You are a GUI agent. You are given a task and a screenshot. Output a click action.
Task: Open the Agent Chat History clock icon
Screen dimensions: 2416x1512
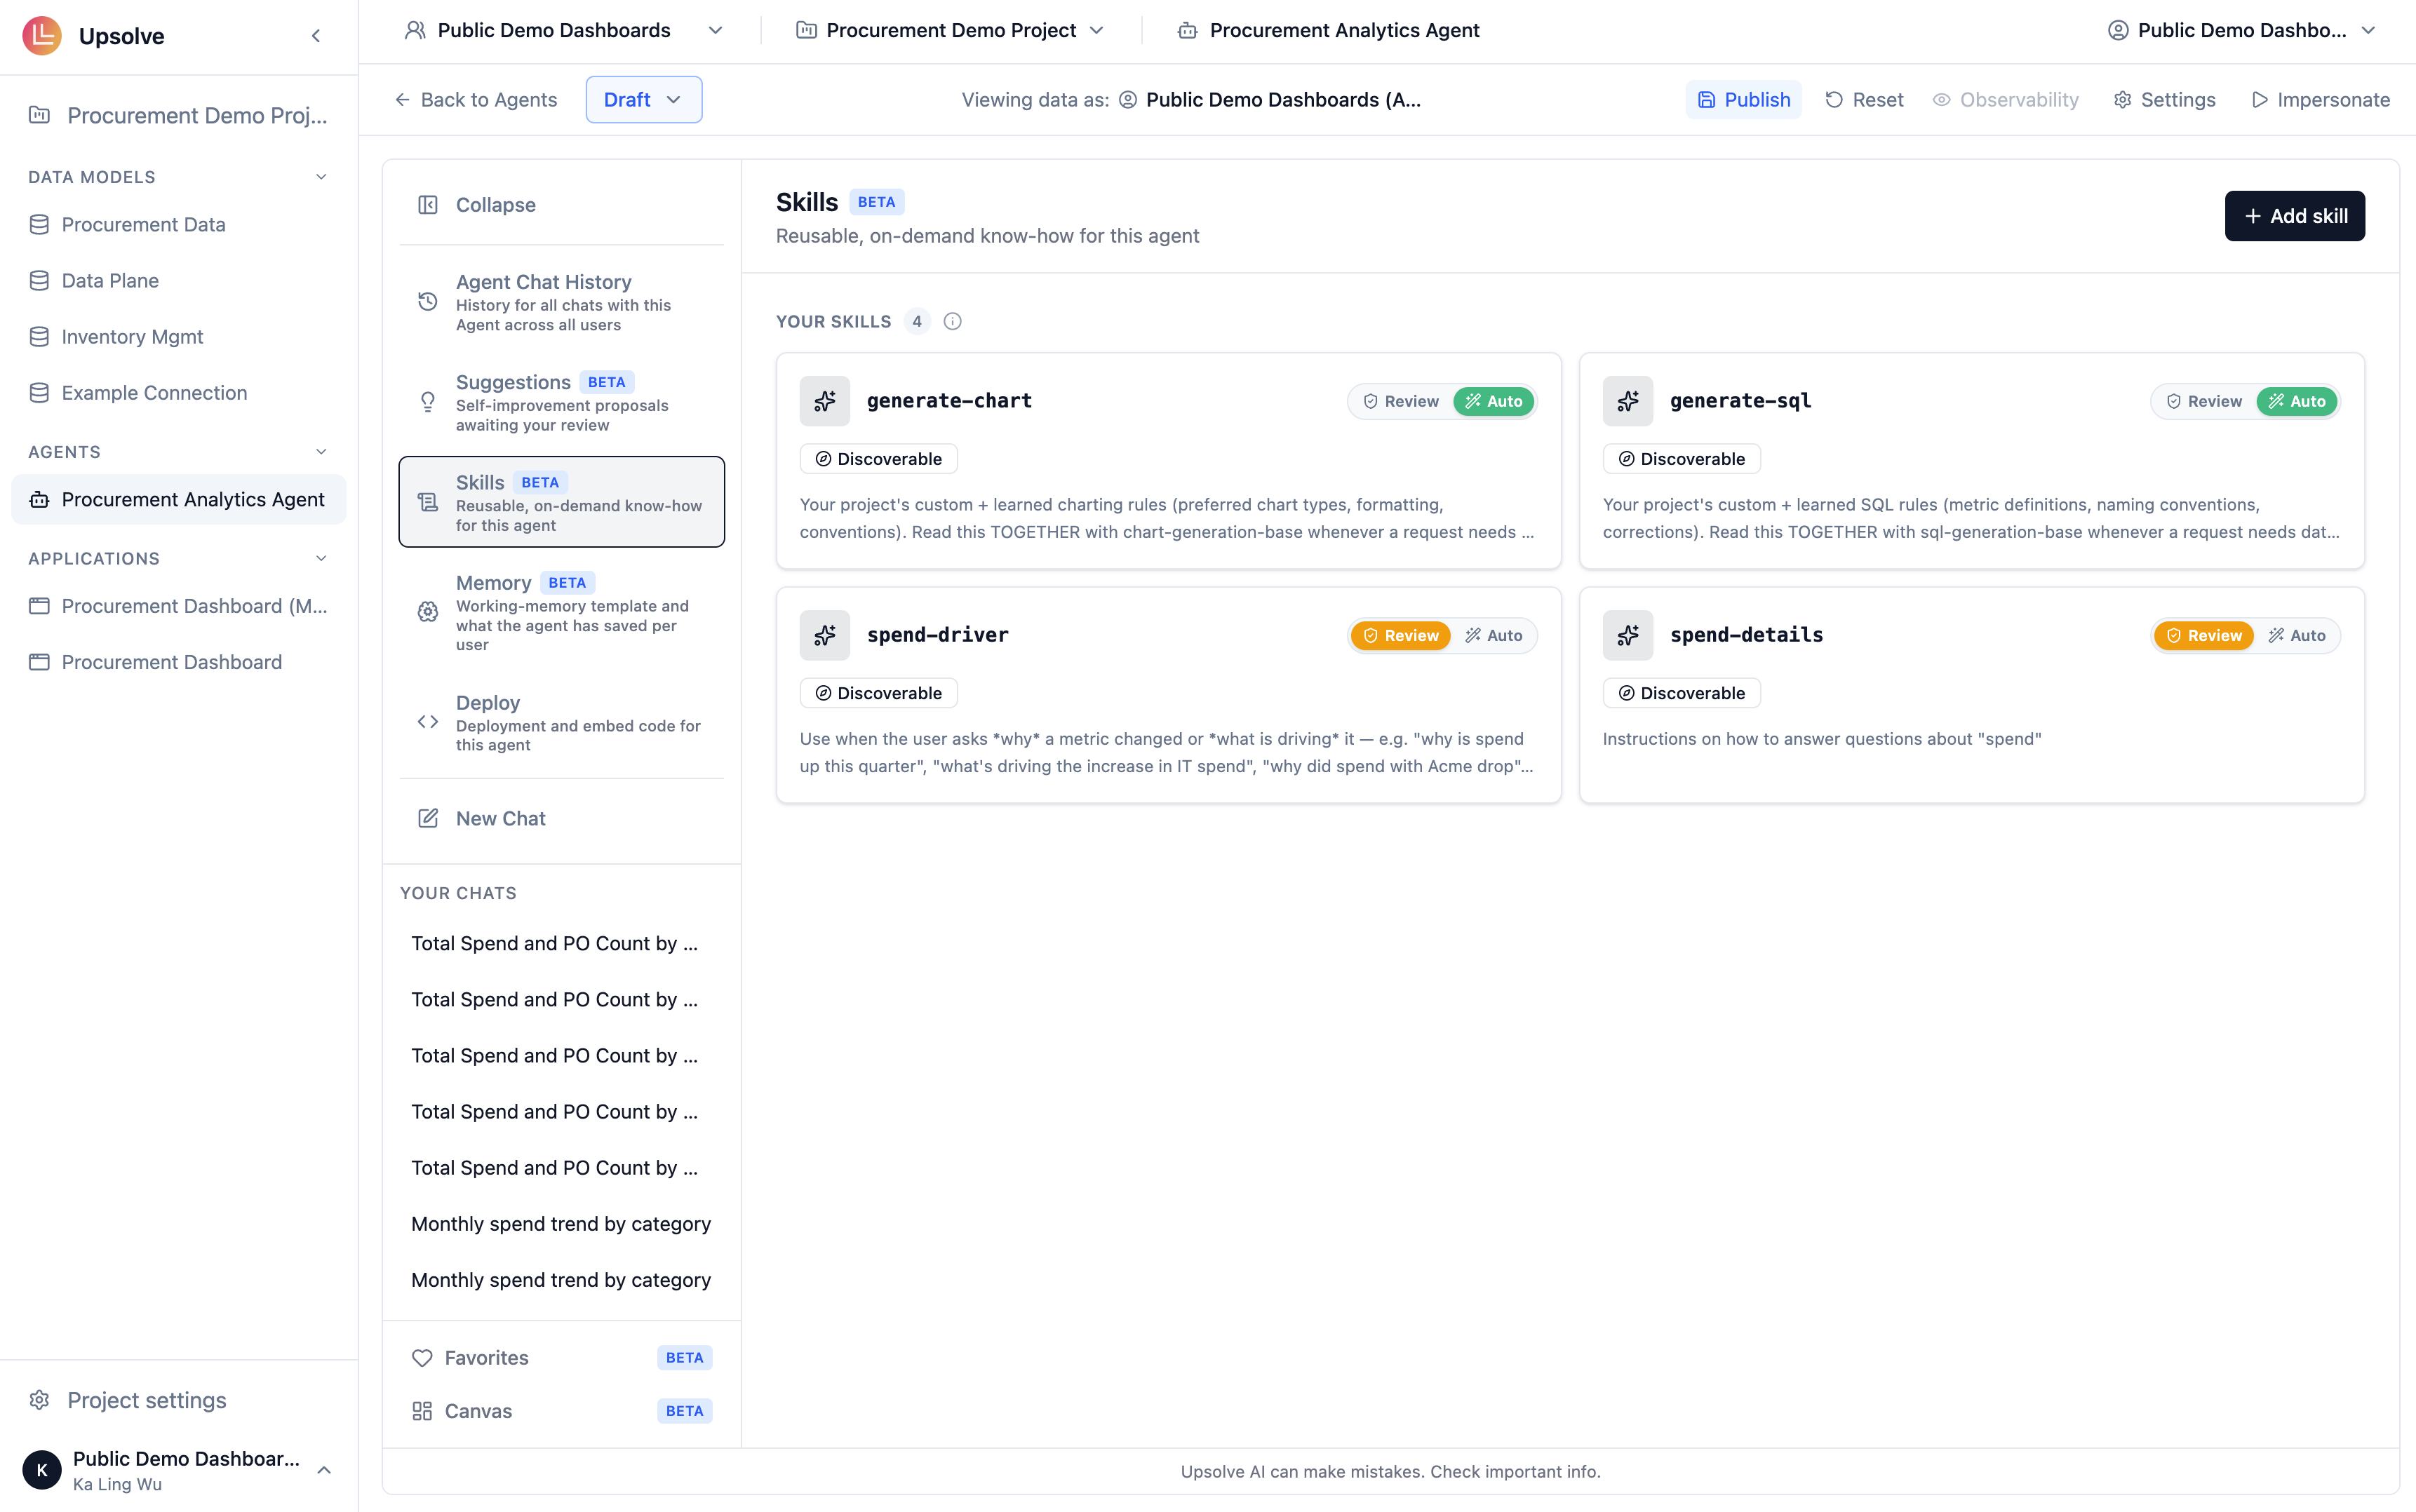click(428, 302)
